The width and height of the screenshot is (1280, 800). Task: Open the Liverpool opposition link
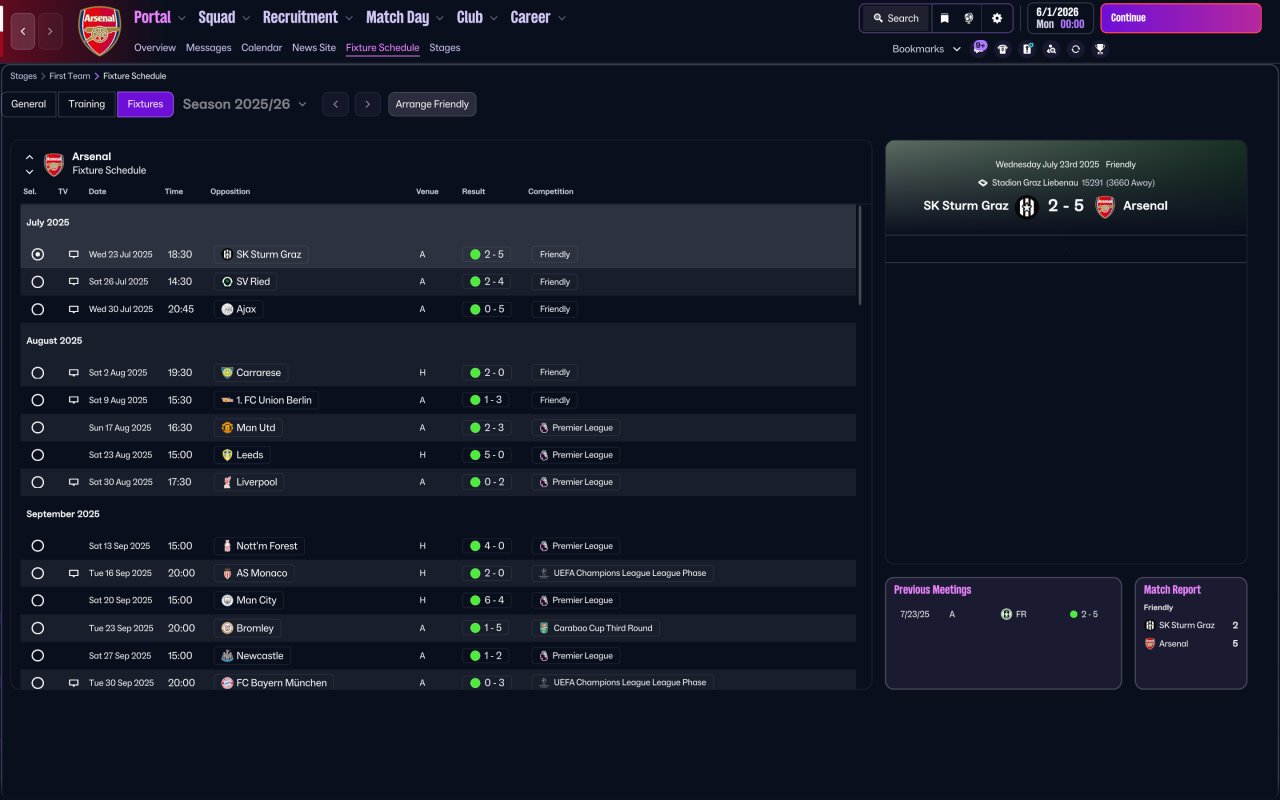[x=249, y=482]
